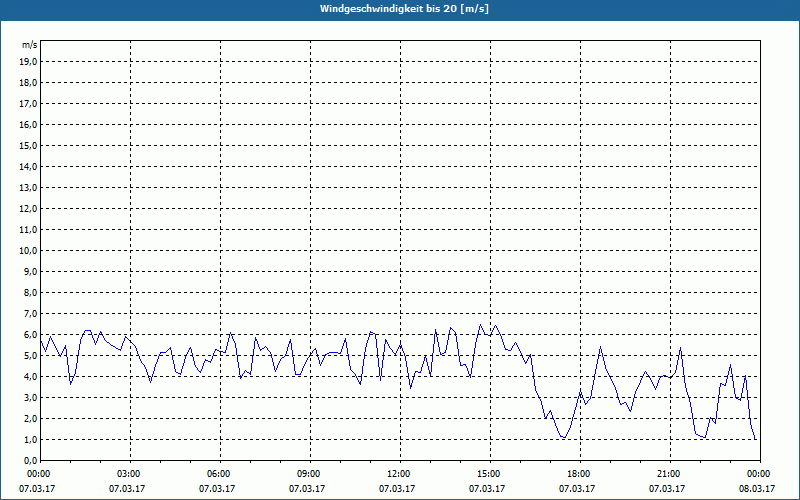
Task: Click the date label under 18:00
Action: pos(577,489)
